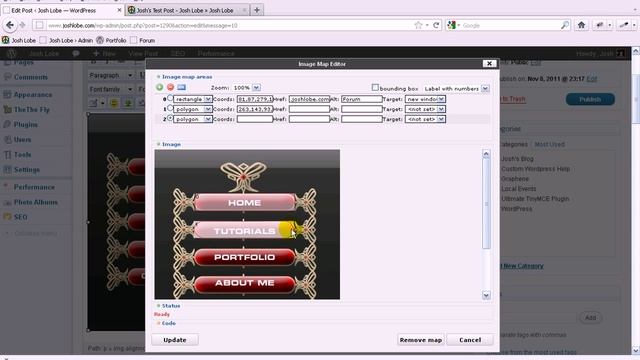The image size is (640, 360).
Task: Open Performance in WordPress sidebar
Action: pyautogui.click(x=34, y=187)
